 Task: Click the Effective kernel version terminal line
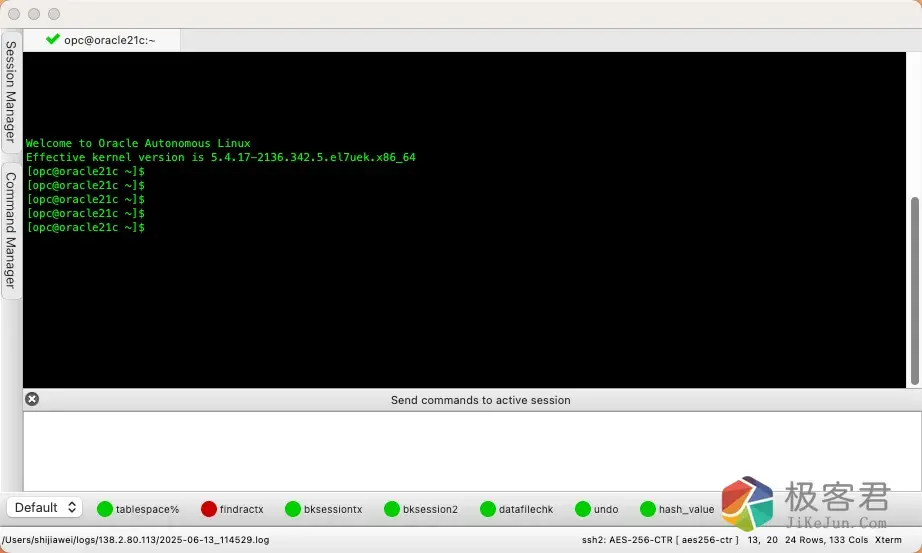click(x=221, y=157)
